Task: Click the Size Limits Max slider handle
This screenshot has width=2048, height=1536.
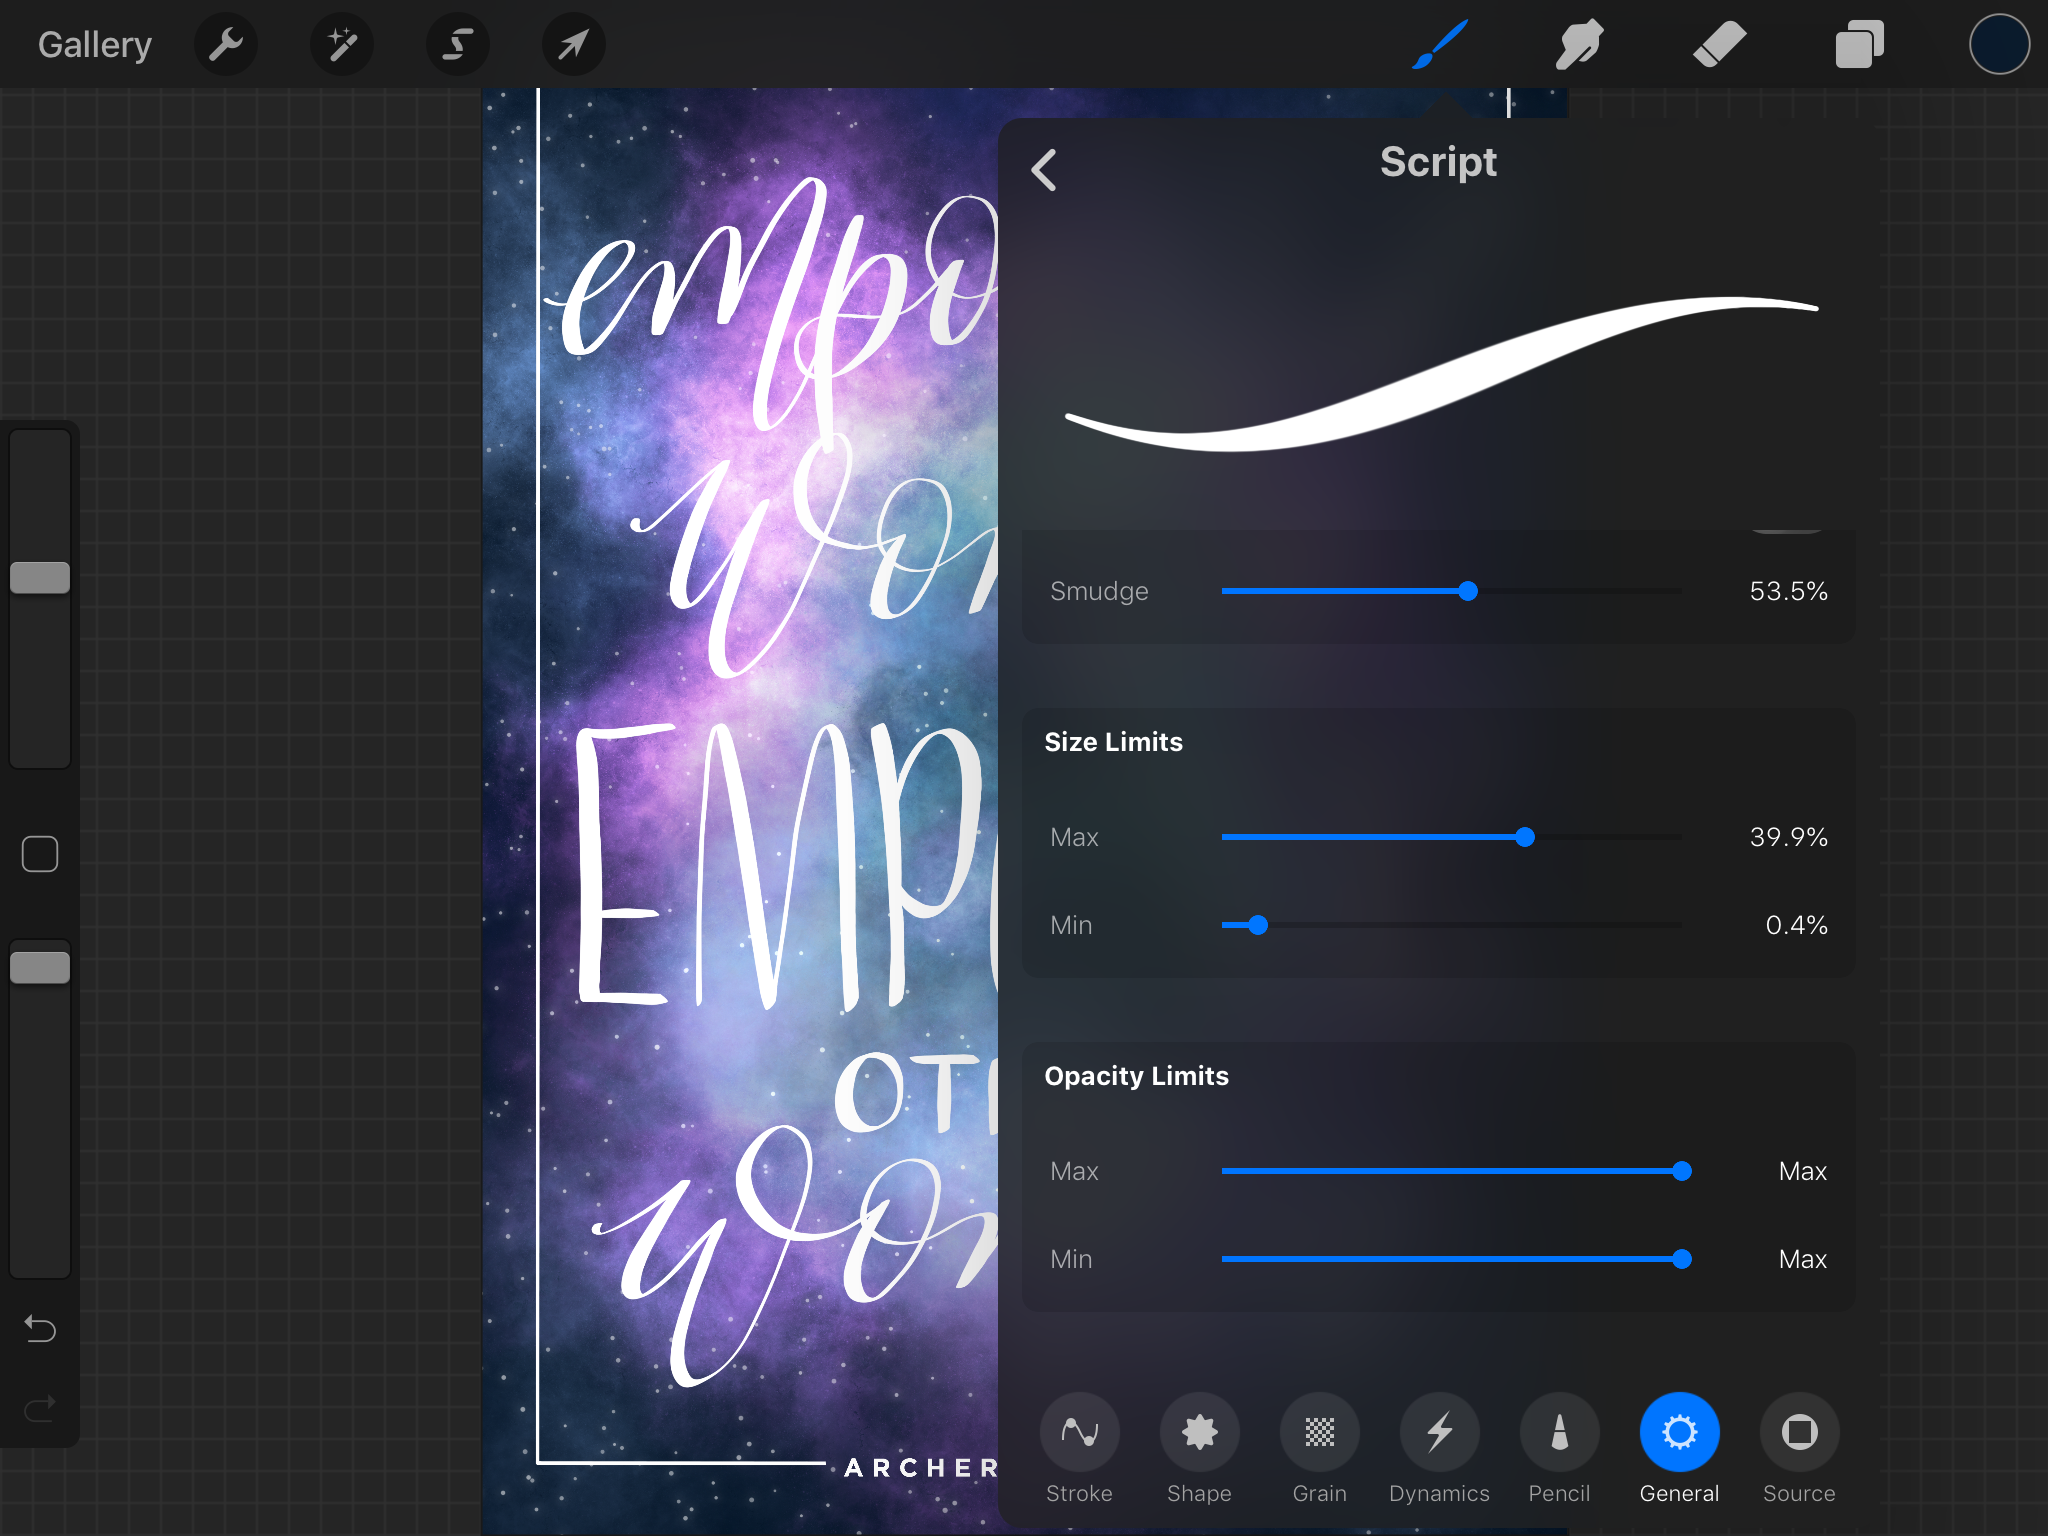Action: click(x=1525, y=837)
